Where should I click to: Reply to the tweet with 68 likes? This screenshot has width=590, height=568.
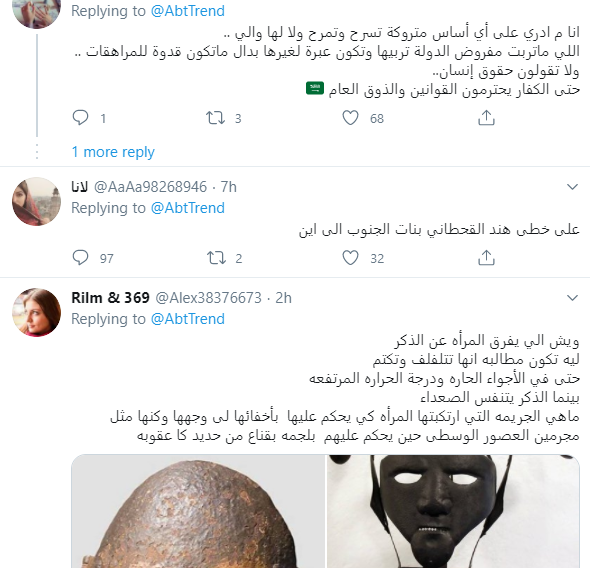pos(80,118)
